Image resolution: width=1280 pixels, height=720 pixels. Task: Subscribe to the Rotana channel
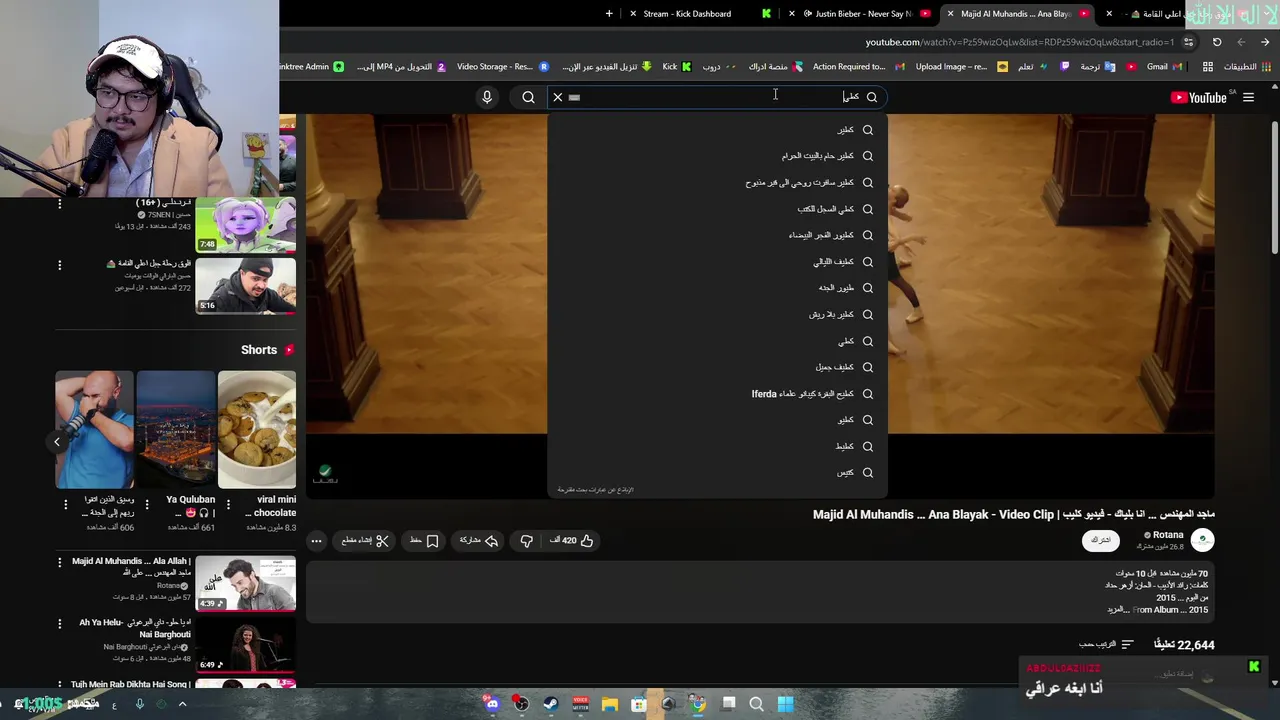(x=1100, y=540)
